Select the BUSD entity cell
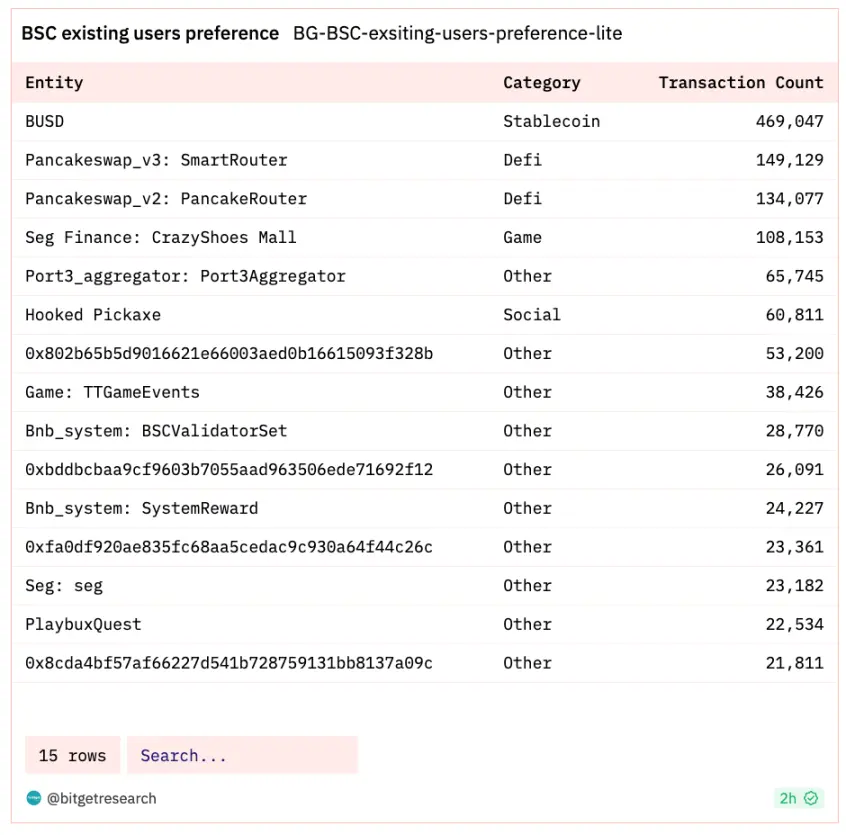This screenshot has width=846, height=835. pyautogui.click(x=45, y=121)
